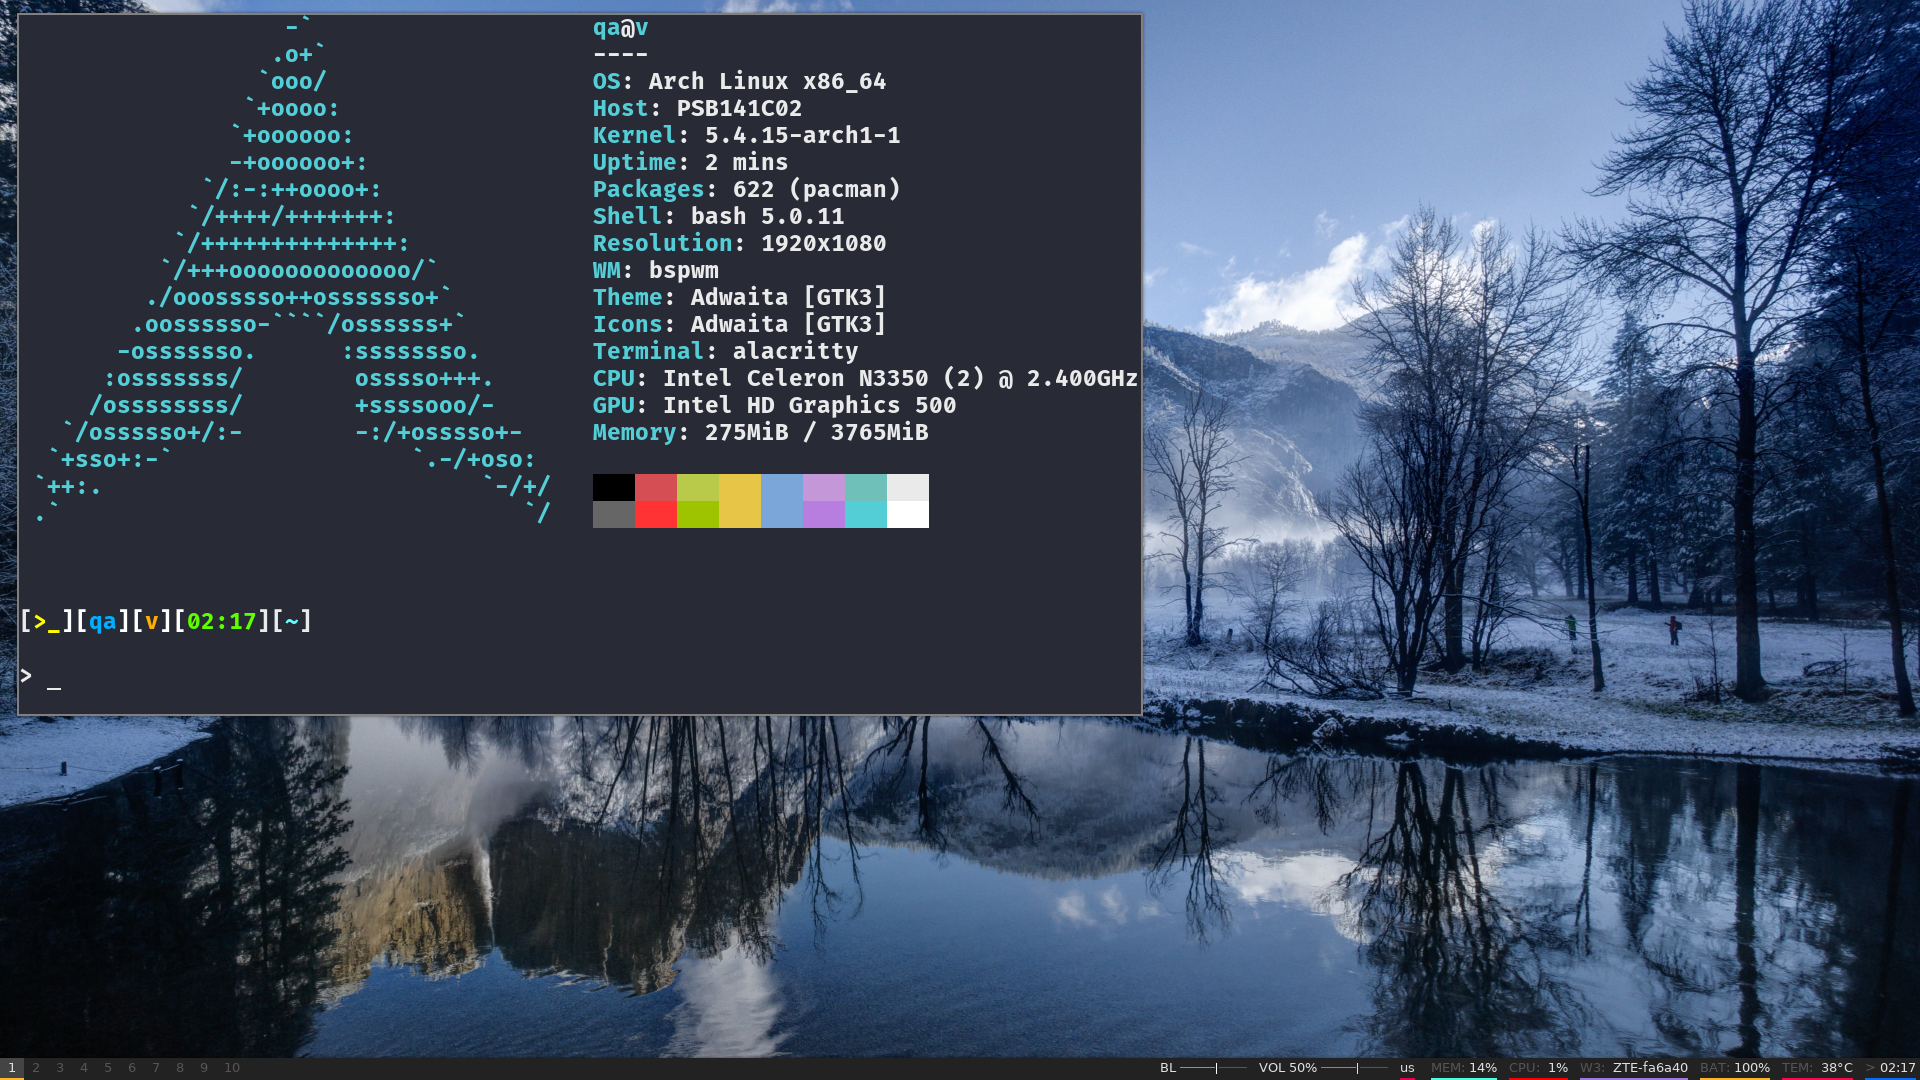Viewport: 1920px width, 1080px height.
Task: Click the yellow color block
Action: coord(740,501)
